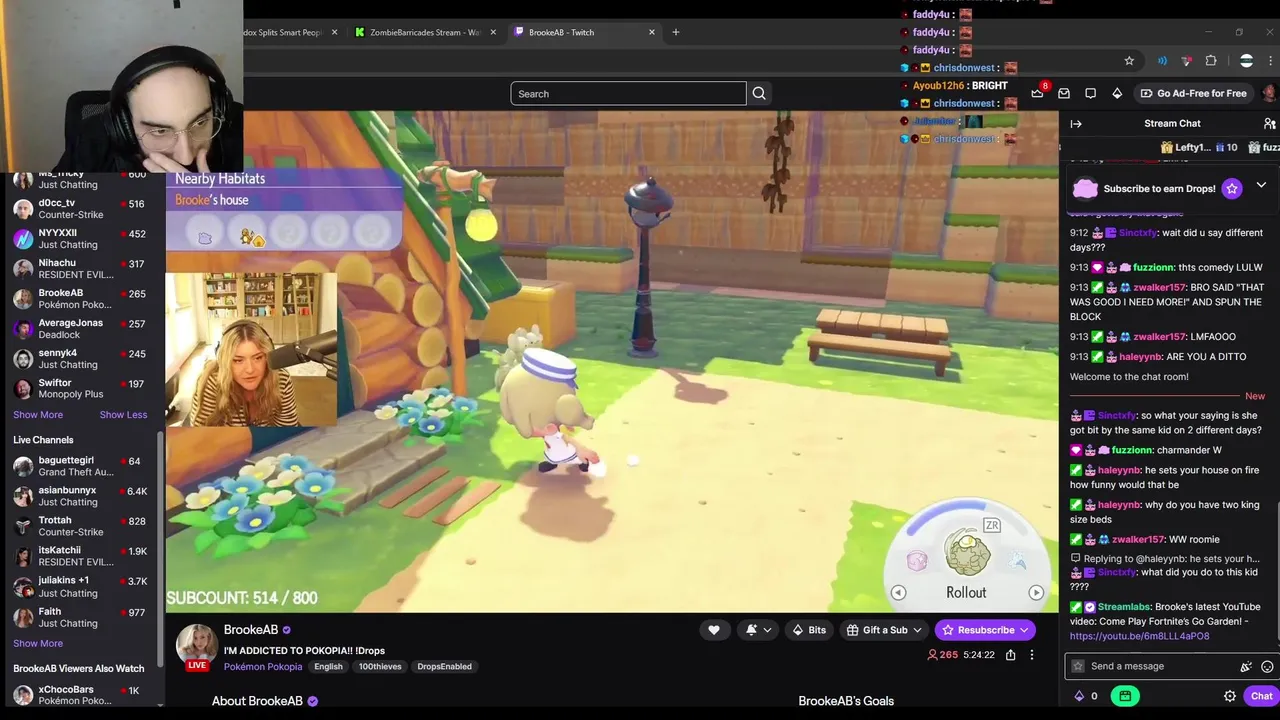Image resolution: width=1280 pixels, height=720 pixels.
Task: Click first Show More in sidebar
Action: 38,415
